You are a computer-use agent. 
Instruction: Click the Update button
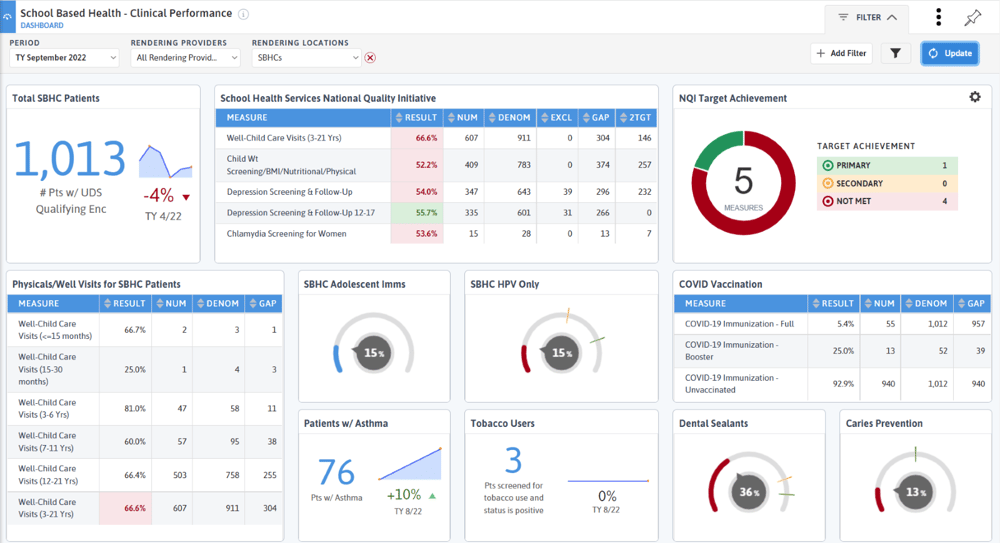point(950,54)
